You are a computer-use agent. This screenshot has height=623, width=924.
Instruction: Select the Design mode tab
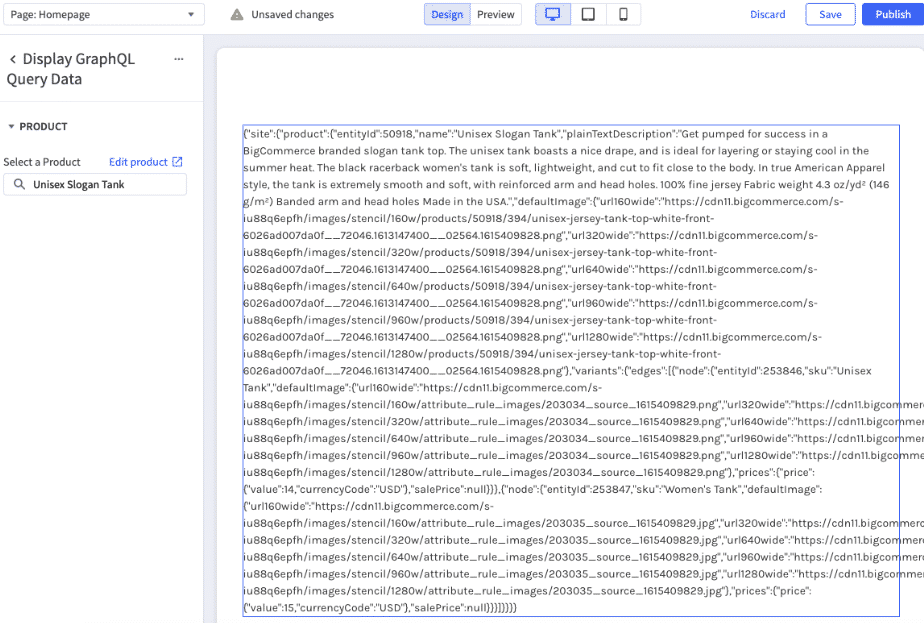coord(447,15)
